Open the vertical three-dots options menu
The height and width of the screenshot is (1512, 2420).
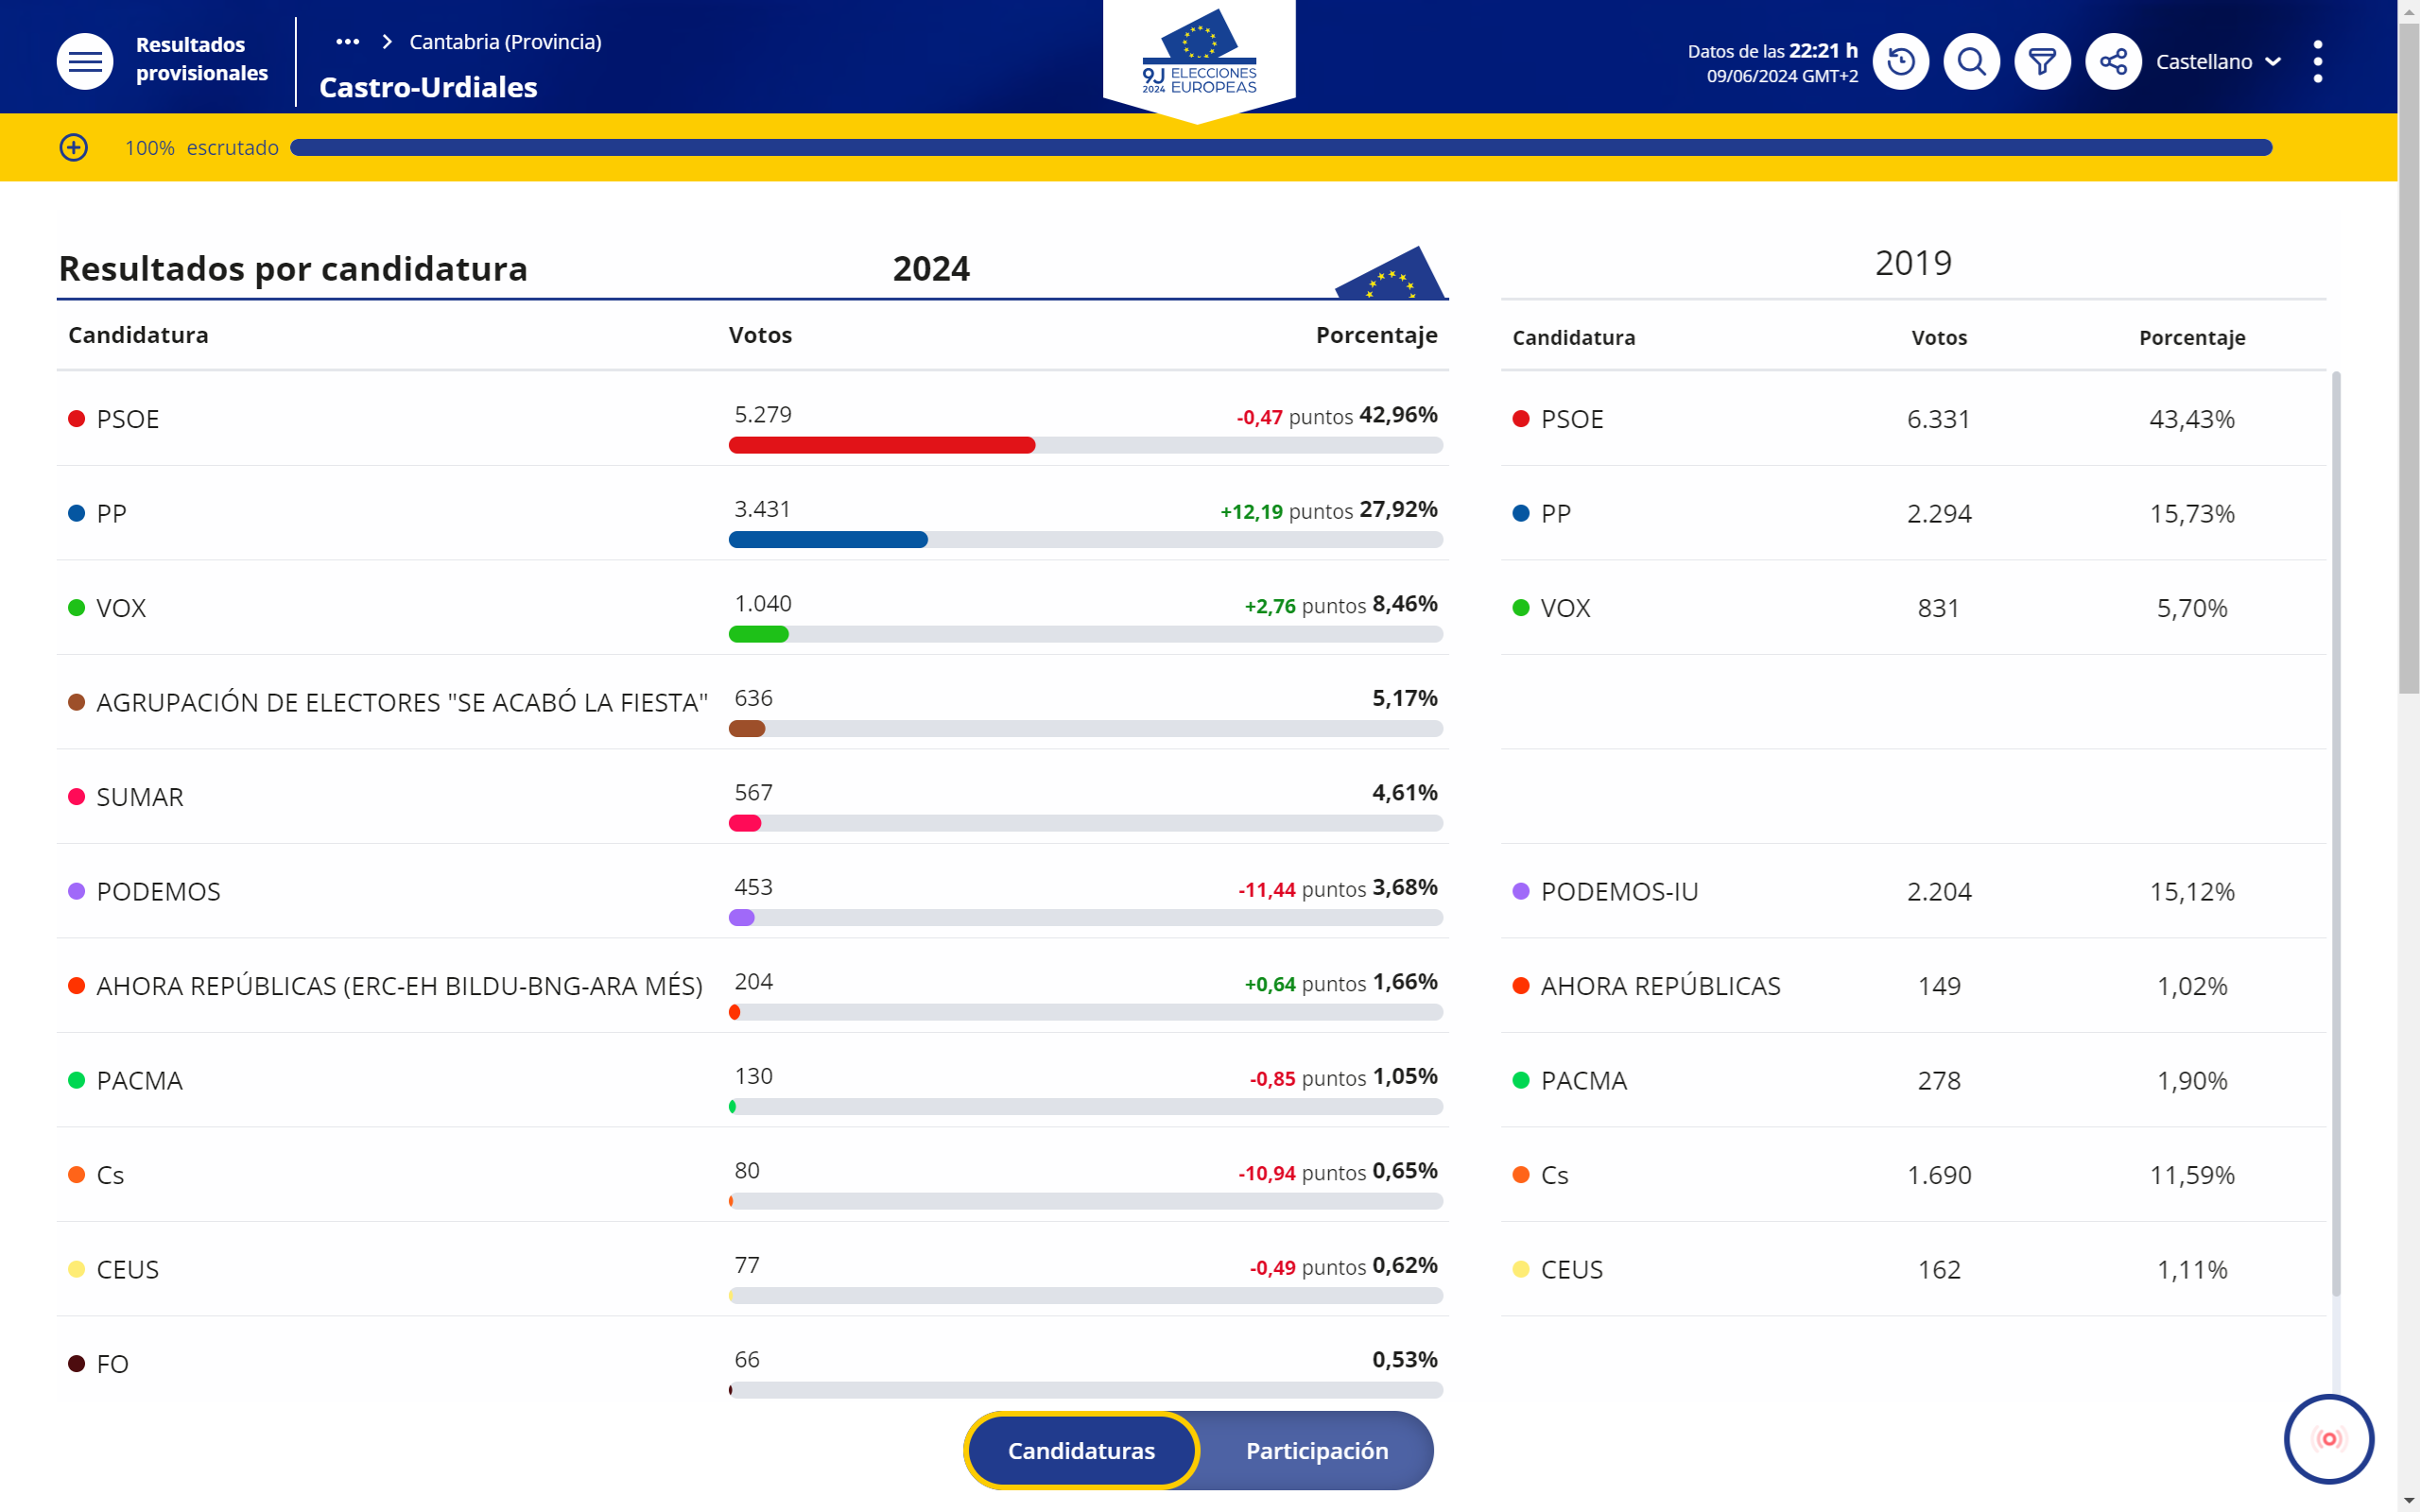click(2317, 61)
